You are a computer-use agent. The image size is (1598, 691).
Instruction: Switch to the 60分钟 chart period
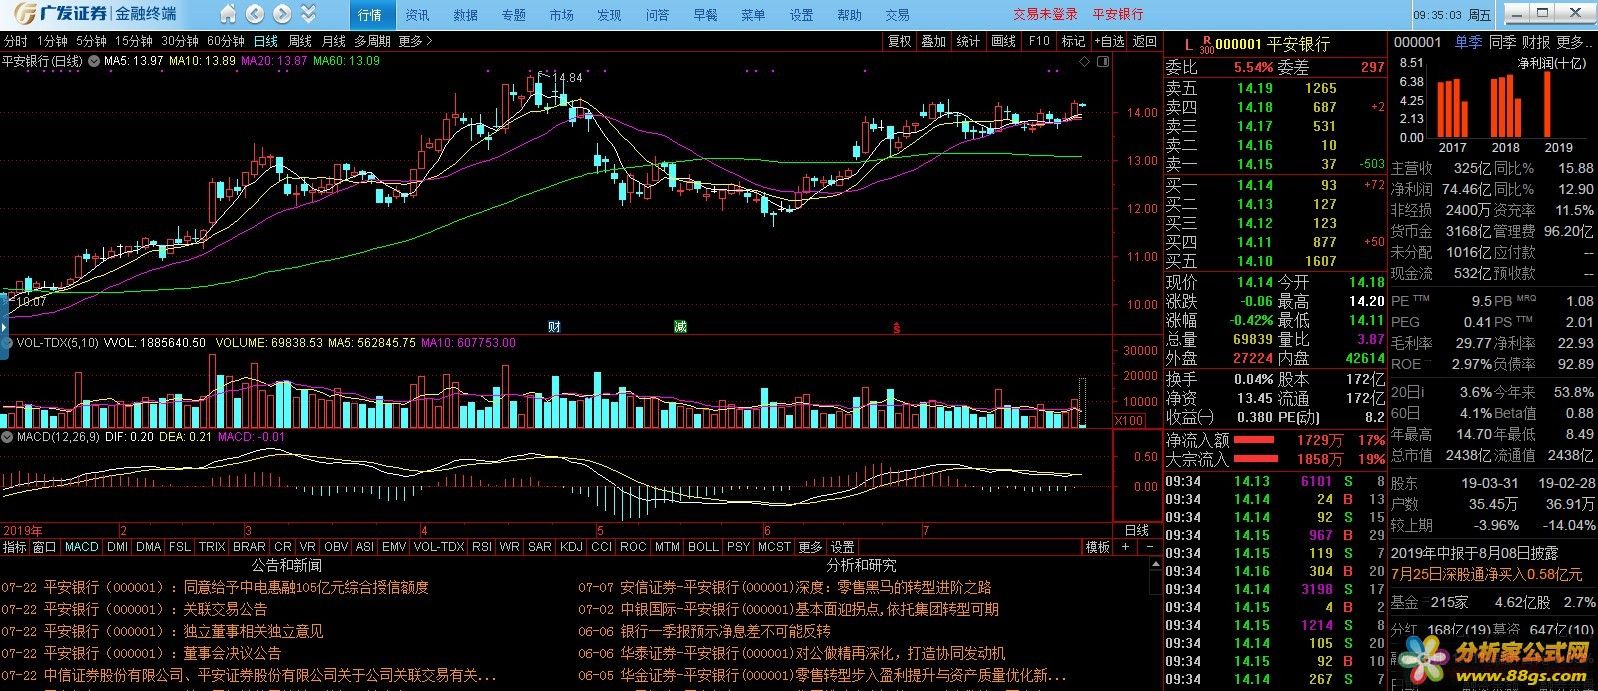point(225,42)
